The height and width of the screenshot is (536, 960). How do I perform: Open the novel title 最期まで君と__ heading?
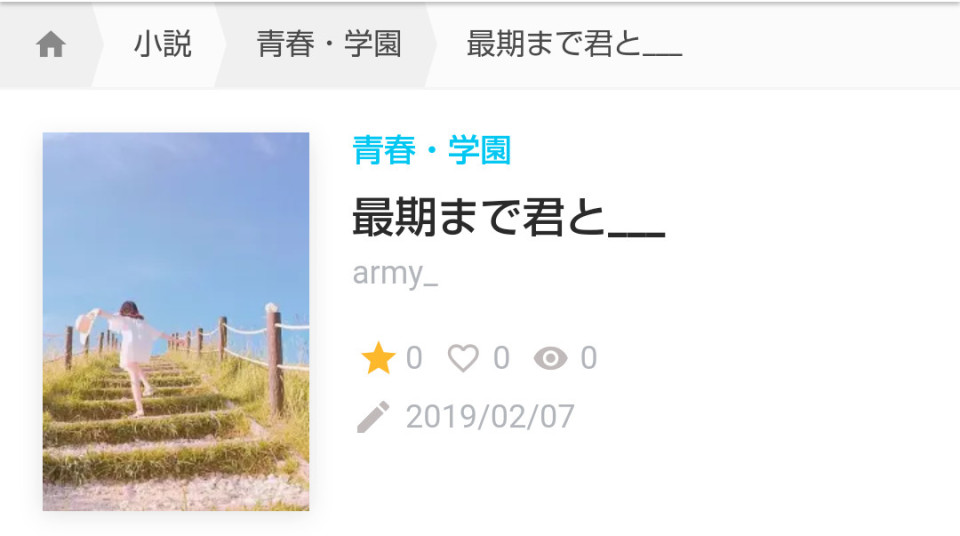click(x=509, y=217)
